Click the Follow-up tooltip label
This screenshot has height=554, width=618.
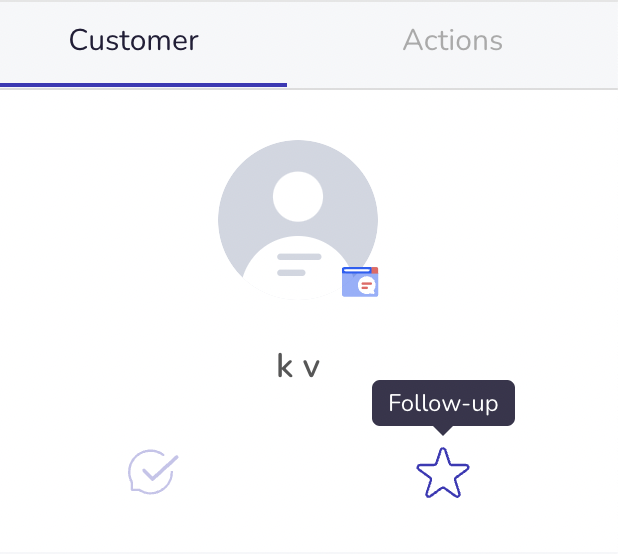pos(443,403)
